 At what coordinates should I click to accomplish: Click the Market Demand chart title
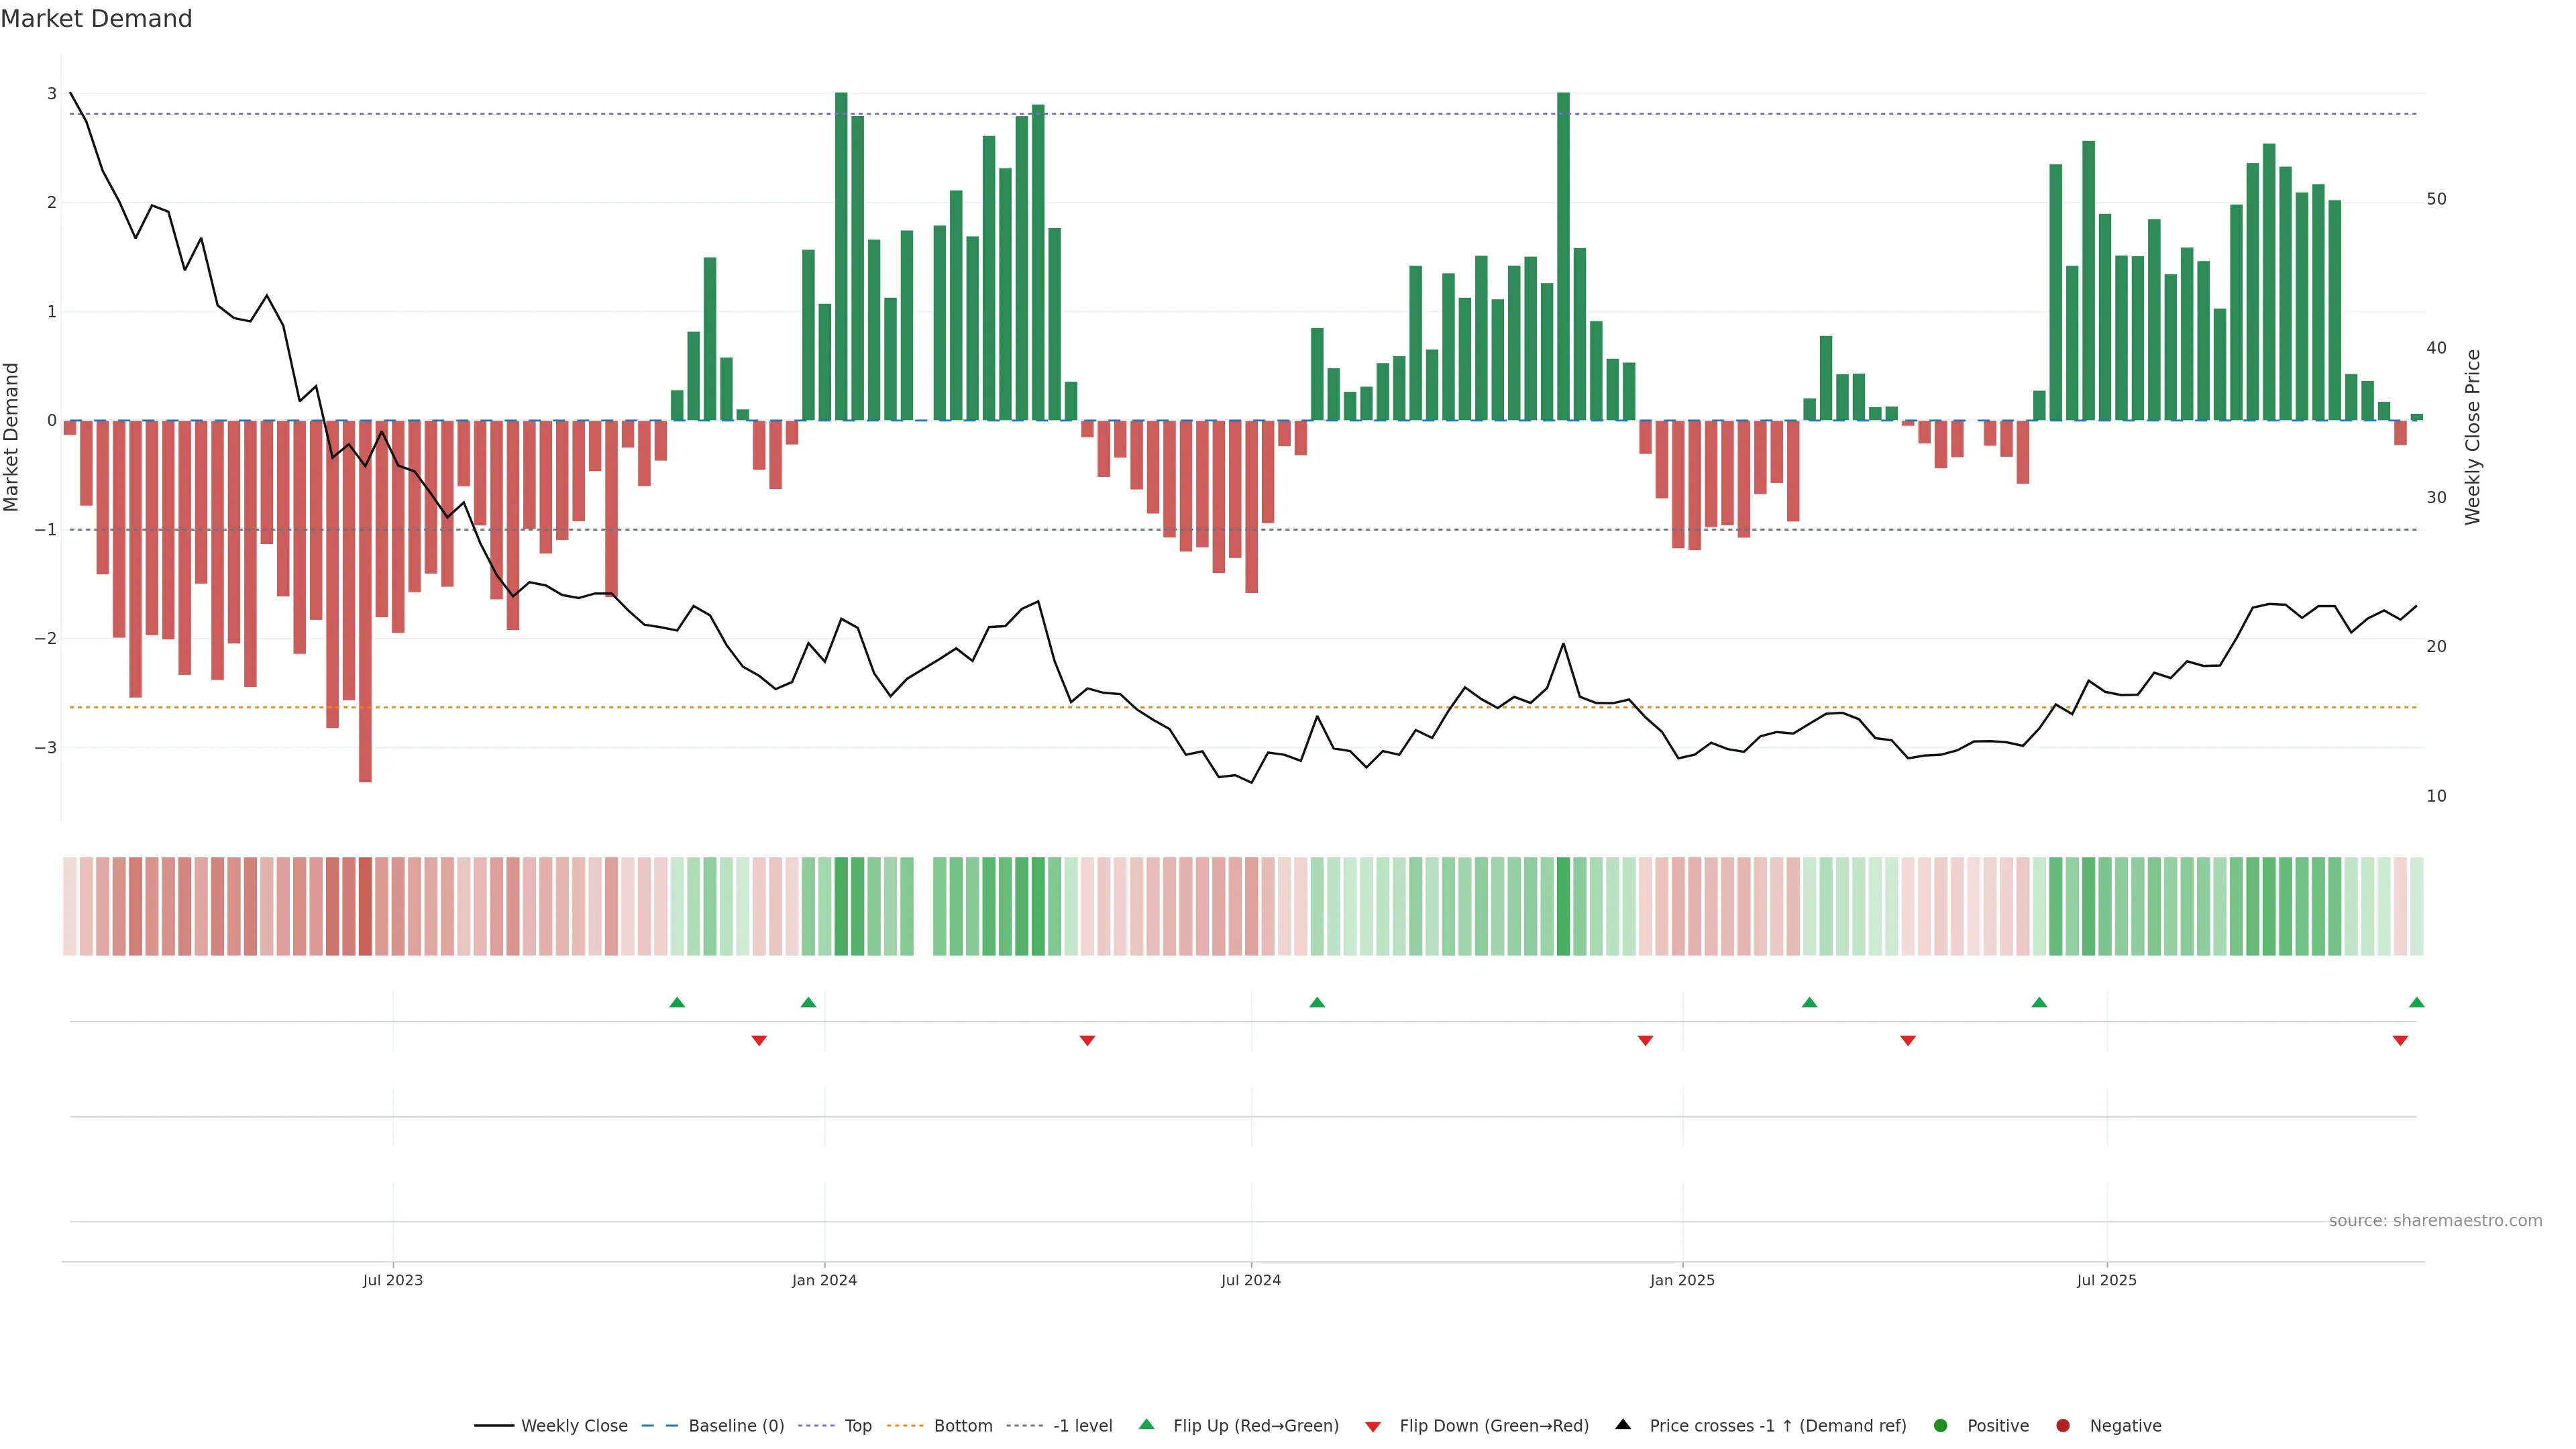coord(96,19)
